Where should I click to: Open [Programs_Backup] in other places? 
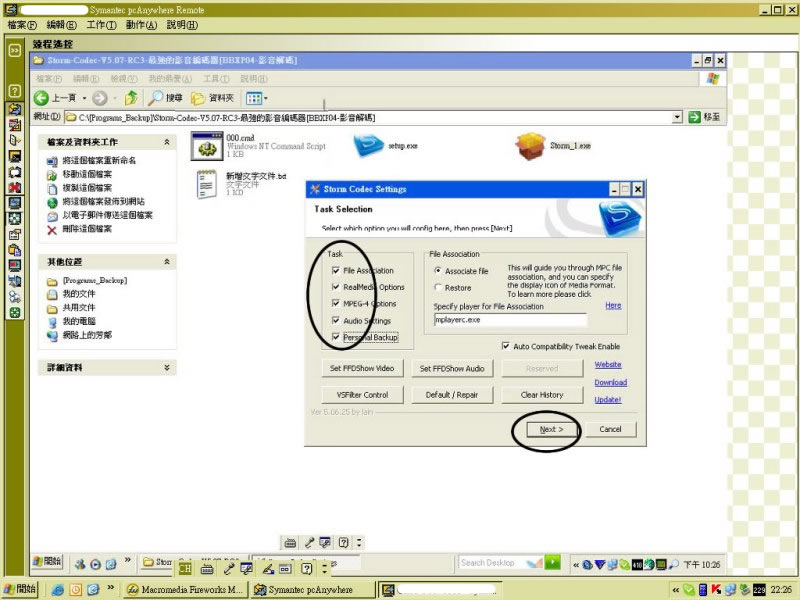(94, 281)
